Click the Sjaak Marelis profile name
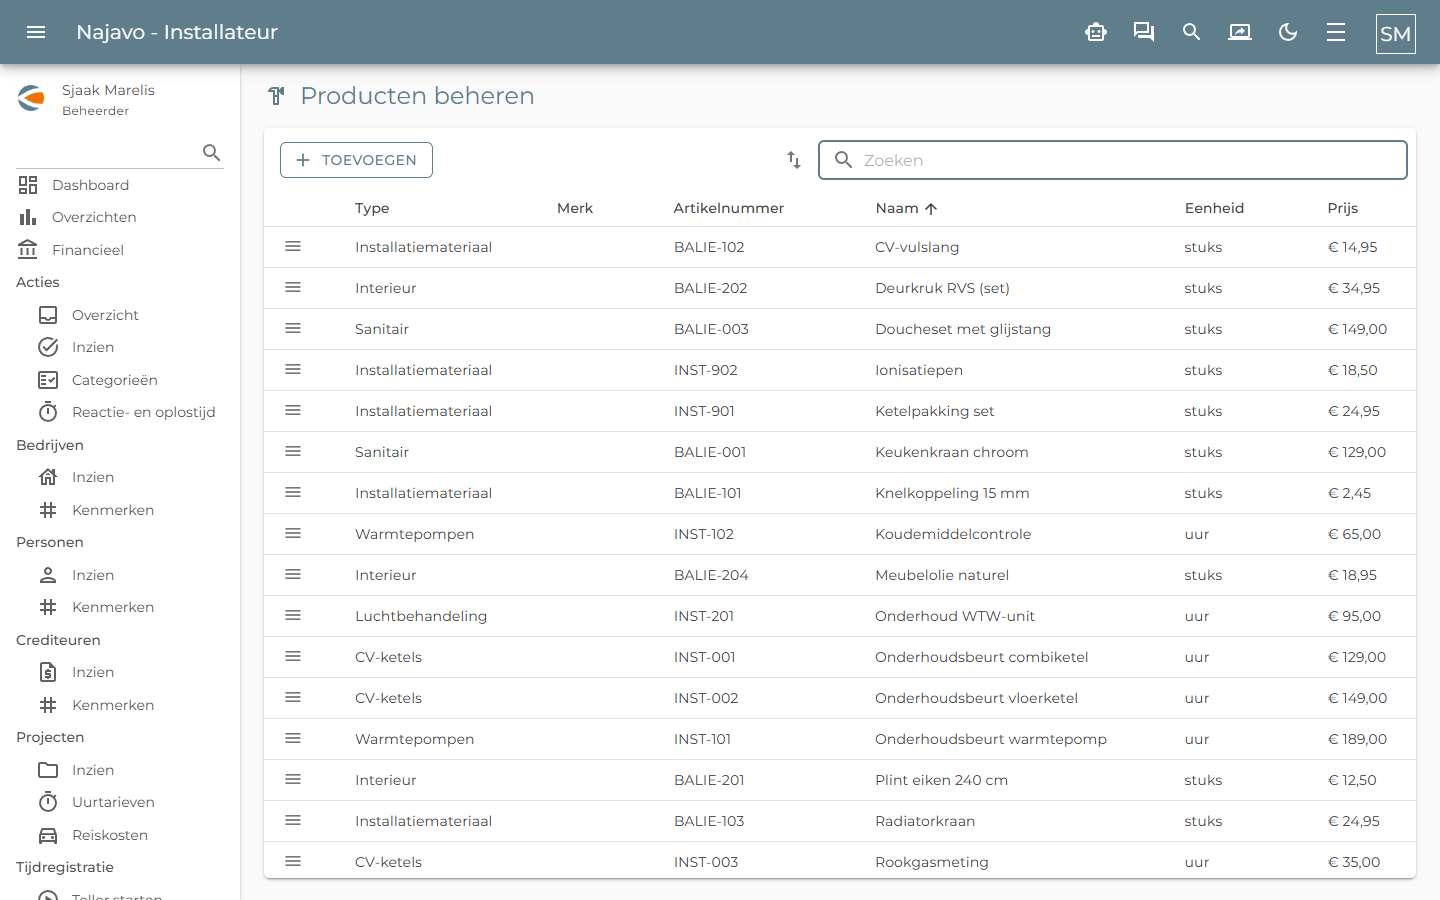Image resolution: width=1440 pixels, height=900 pixels. [x=108, y=90]
